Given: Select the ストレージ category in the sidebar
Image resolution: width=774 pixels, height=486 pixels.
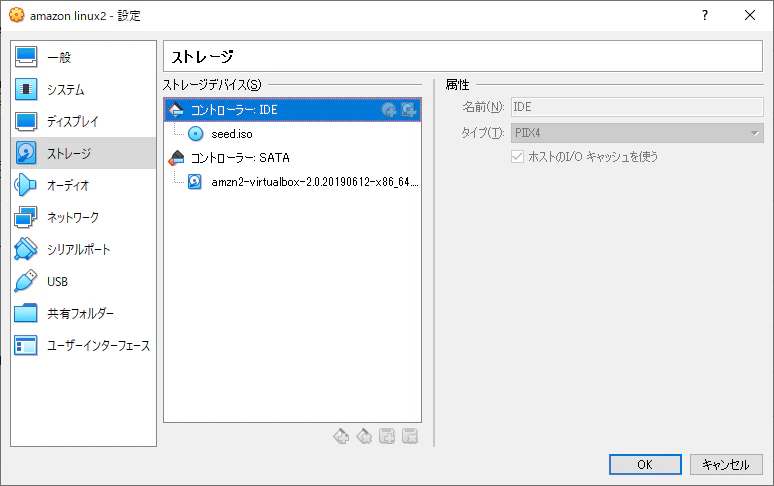Looking at the screenshot, I should click(83, 153).
